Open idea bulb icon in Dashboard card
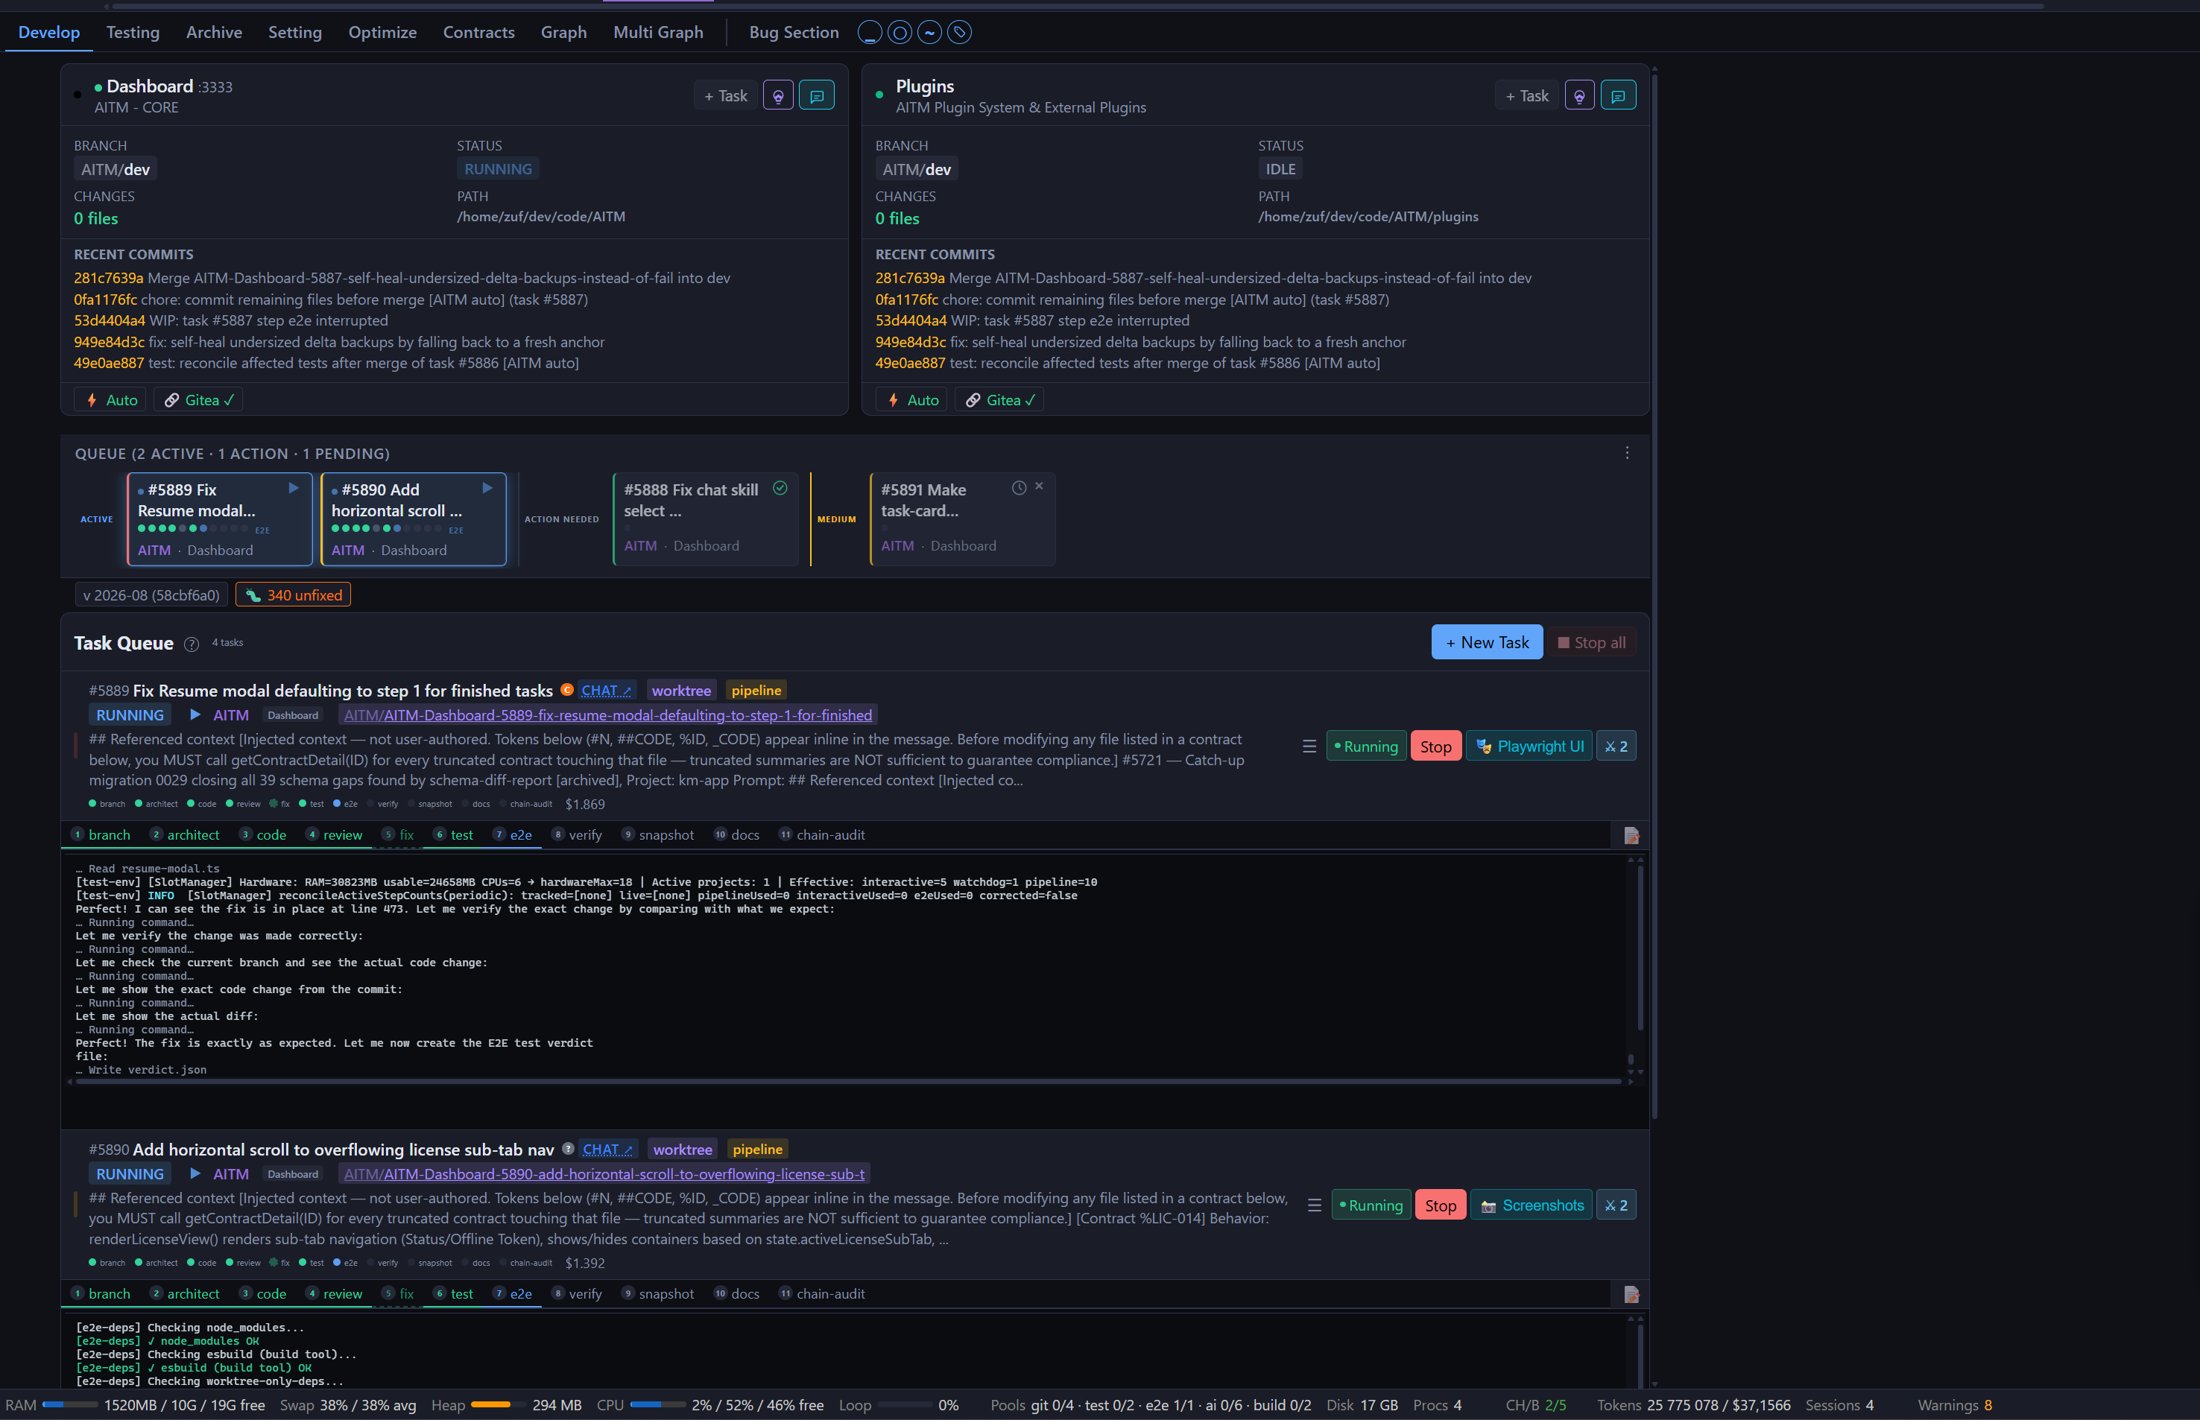This screenshot has width=2200, height=1420. pyautogui.click(x=778, y=96)
